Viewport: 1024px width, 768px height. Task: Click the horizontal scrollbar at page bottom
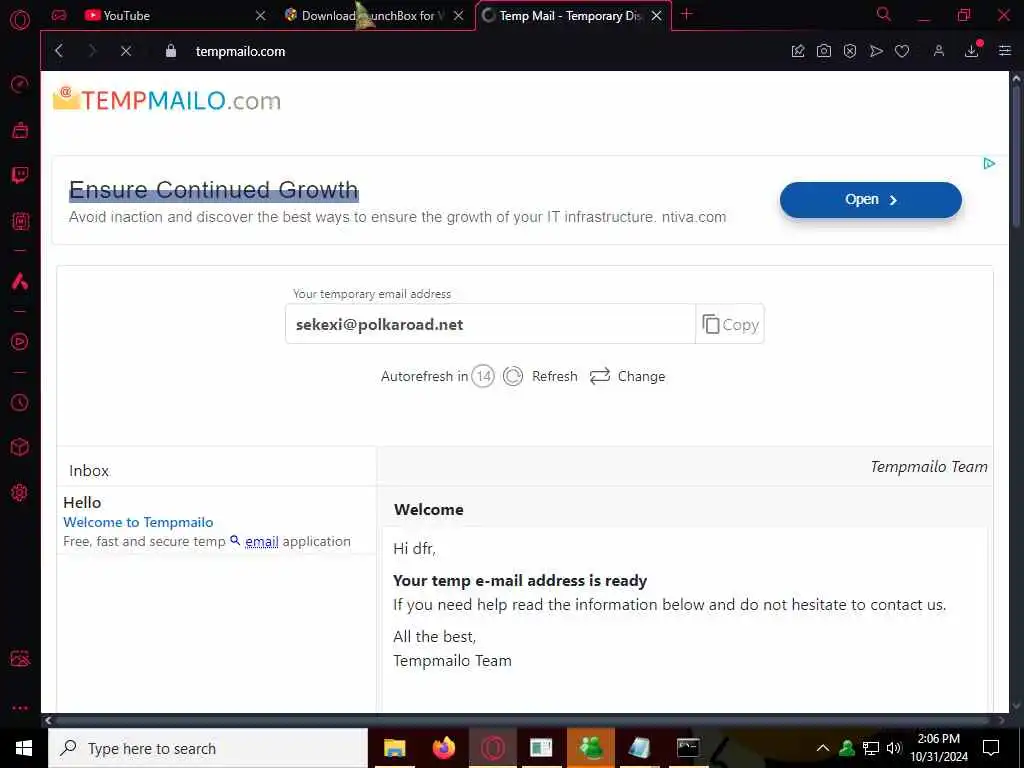click(522, 720)
